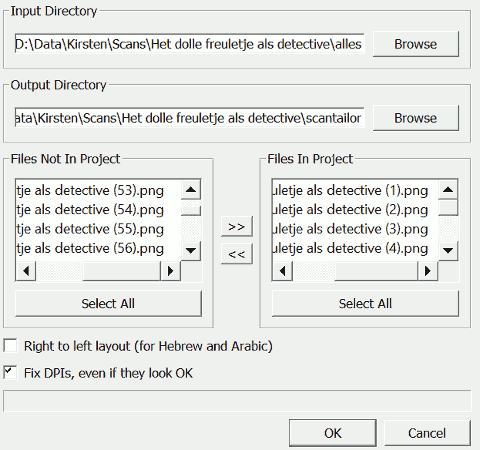Confirm the dialog with OK
The height and width of the screenshot is (450, 480).
[x=333, y=433]
